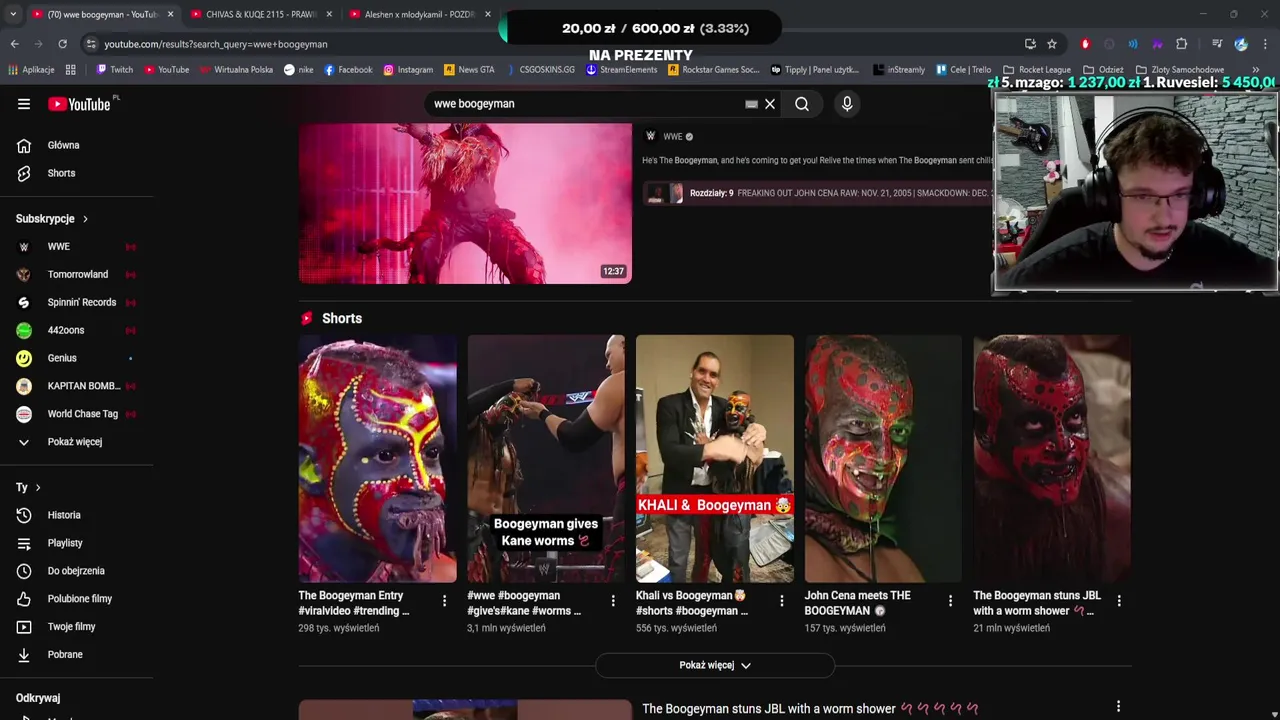Open options for John Cena meets Boogeyman short

click(950, 601)
